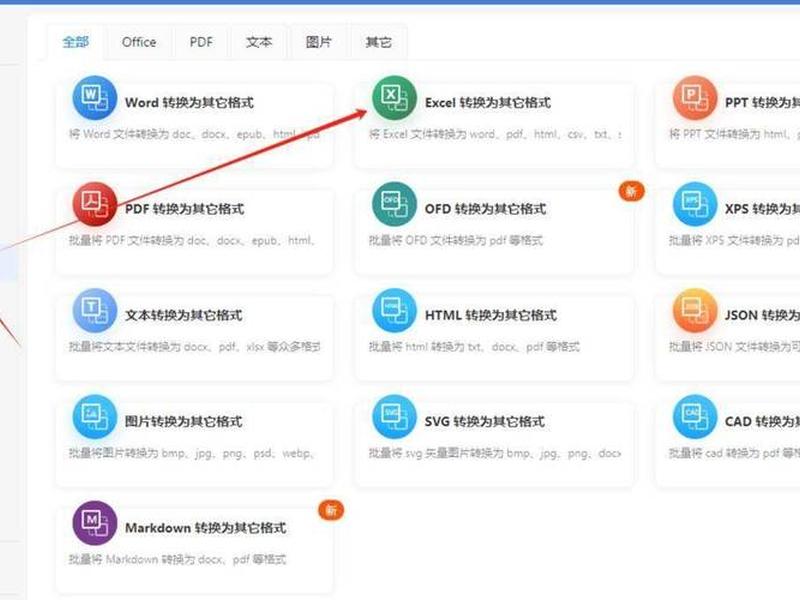Click the XPS card title text
Viewport: 800px width, 600px height.
(x=762, y=209)
